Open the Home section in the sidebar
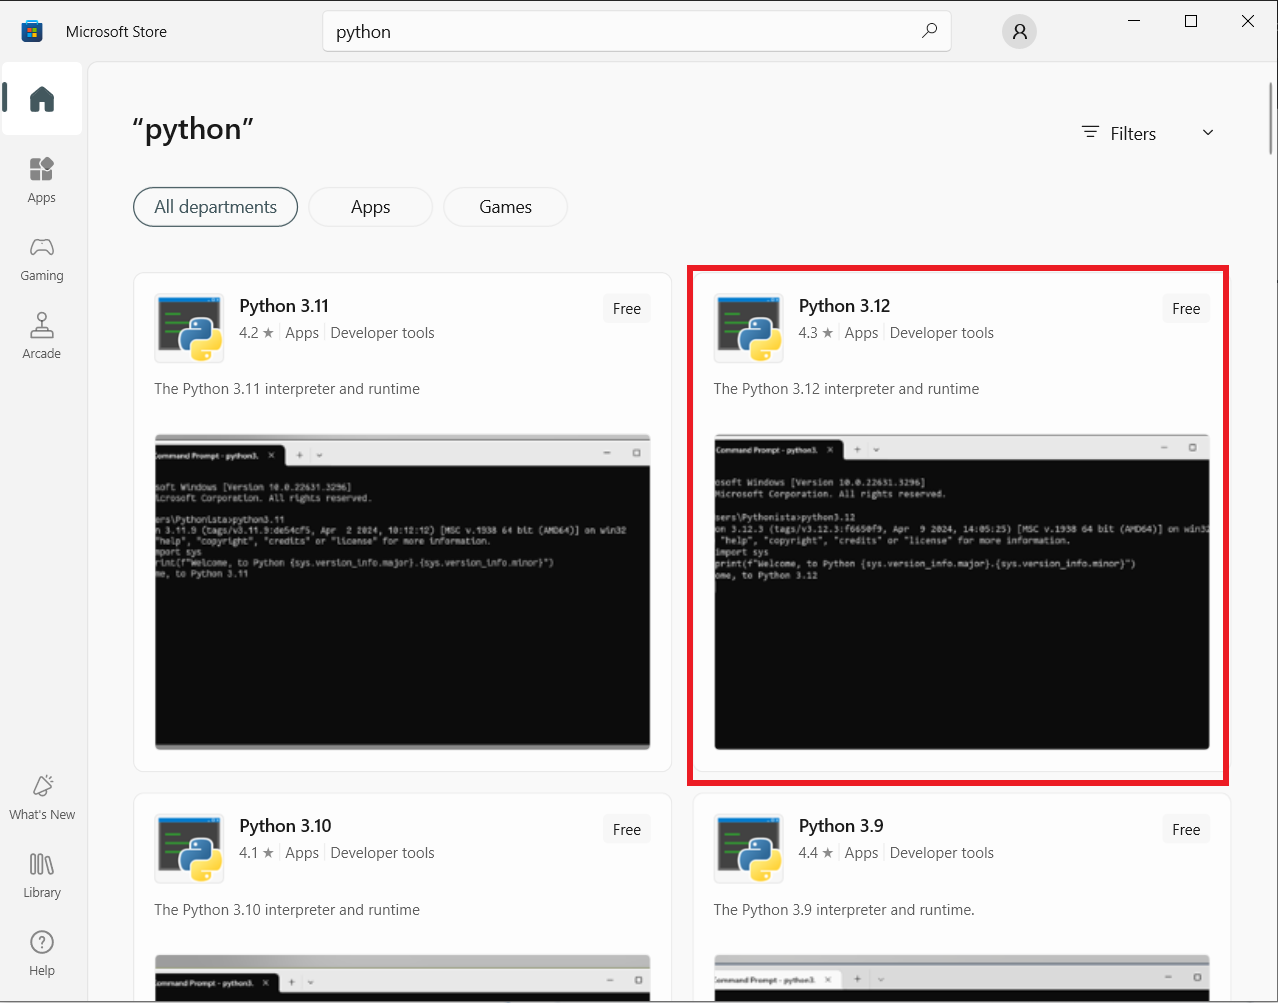 [x=41, y=98]
